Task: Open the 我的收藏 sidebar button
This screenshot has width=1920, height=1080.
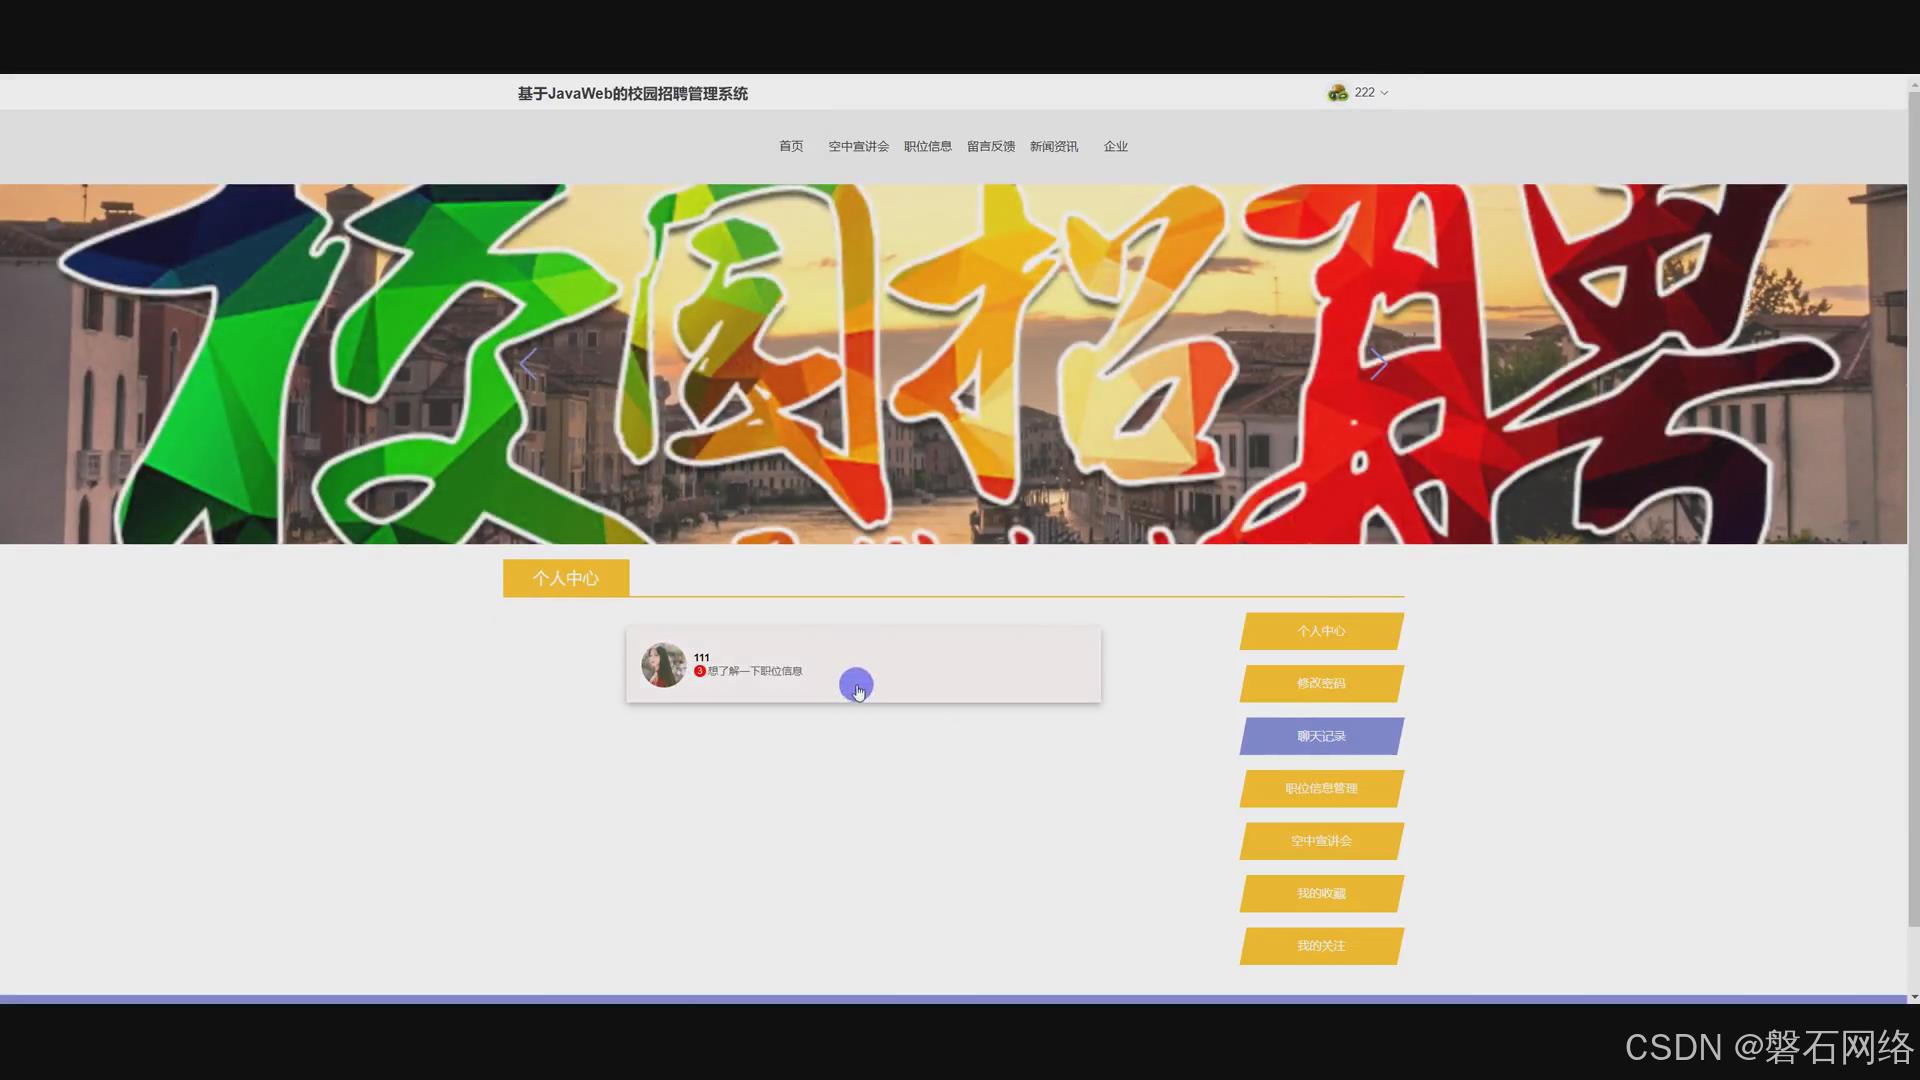Action: point(1321,894)
